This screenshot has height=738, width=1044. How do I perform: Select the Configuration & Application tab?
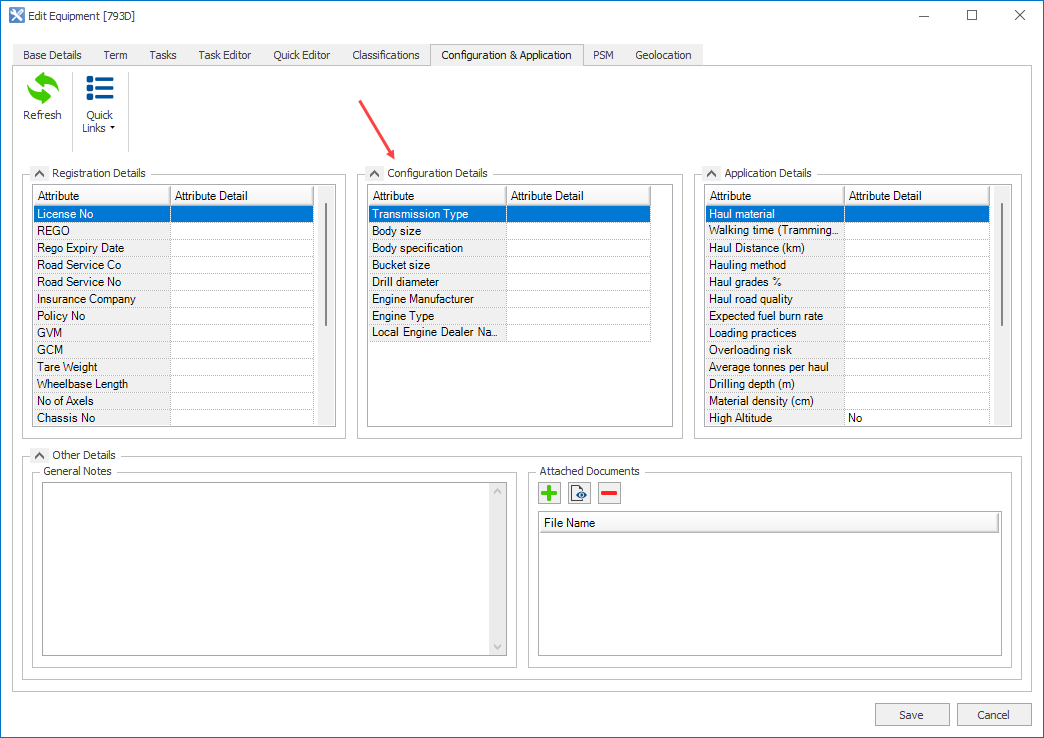pyautogui.click(x=506, y=55)
